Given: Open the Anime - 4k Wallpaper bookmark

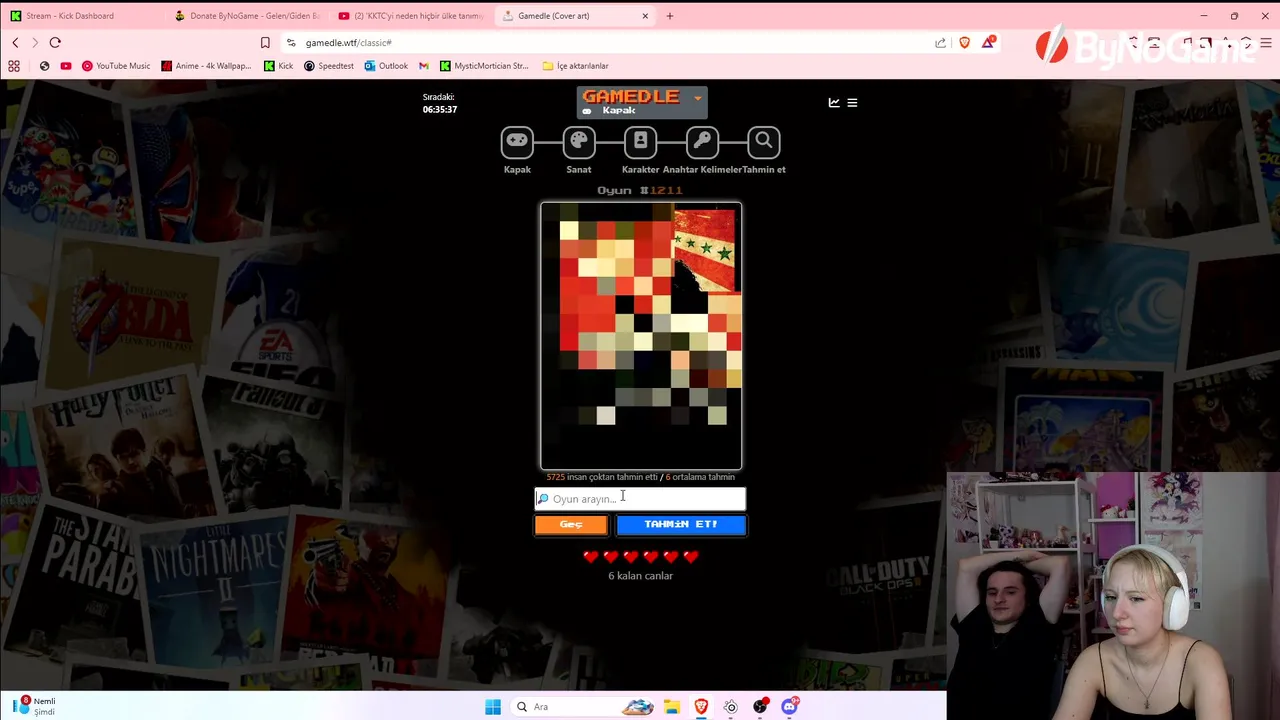Looking at the screenshot, I should click(x=206, y=66).
